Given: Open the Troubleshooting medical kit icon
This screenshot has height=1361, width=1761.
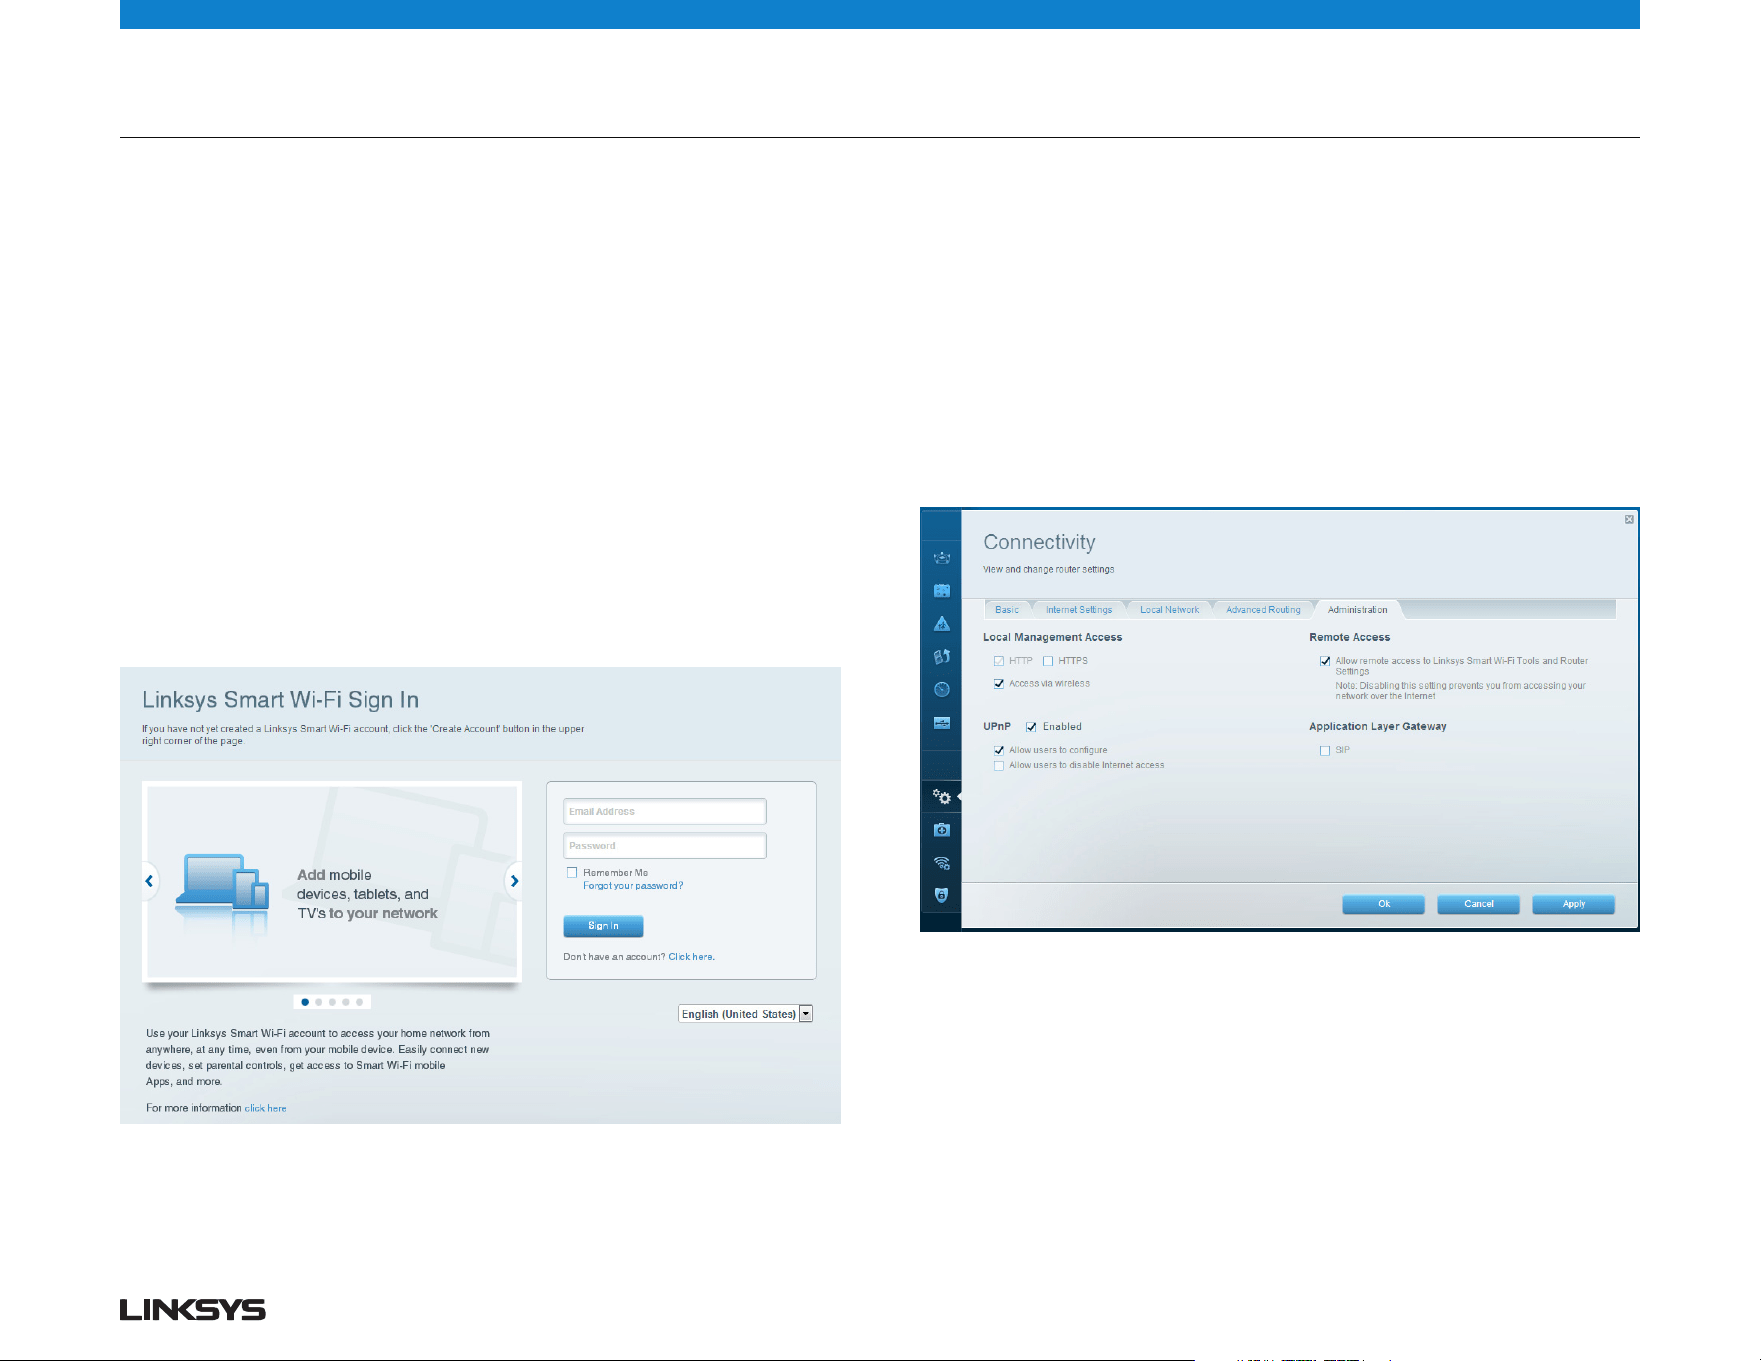Looking at the screenshot, I should [x=941, y=830].
